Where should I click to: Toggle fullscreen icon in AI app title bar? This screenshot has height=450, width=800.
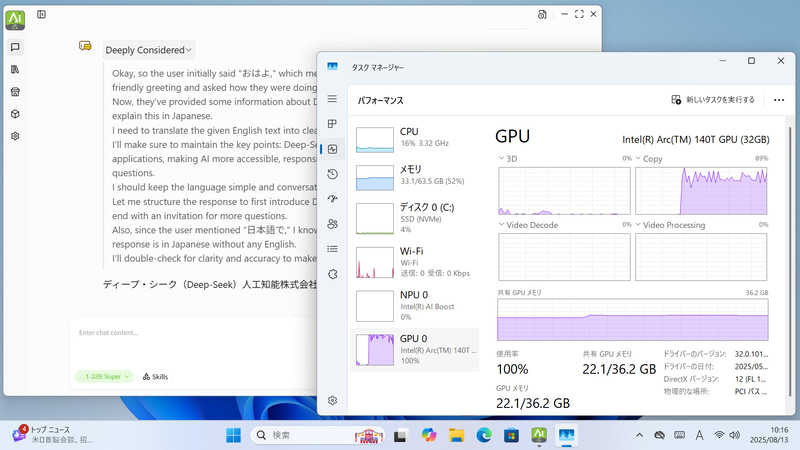tap(579, 14)
